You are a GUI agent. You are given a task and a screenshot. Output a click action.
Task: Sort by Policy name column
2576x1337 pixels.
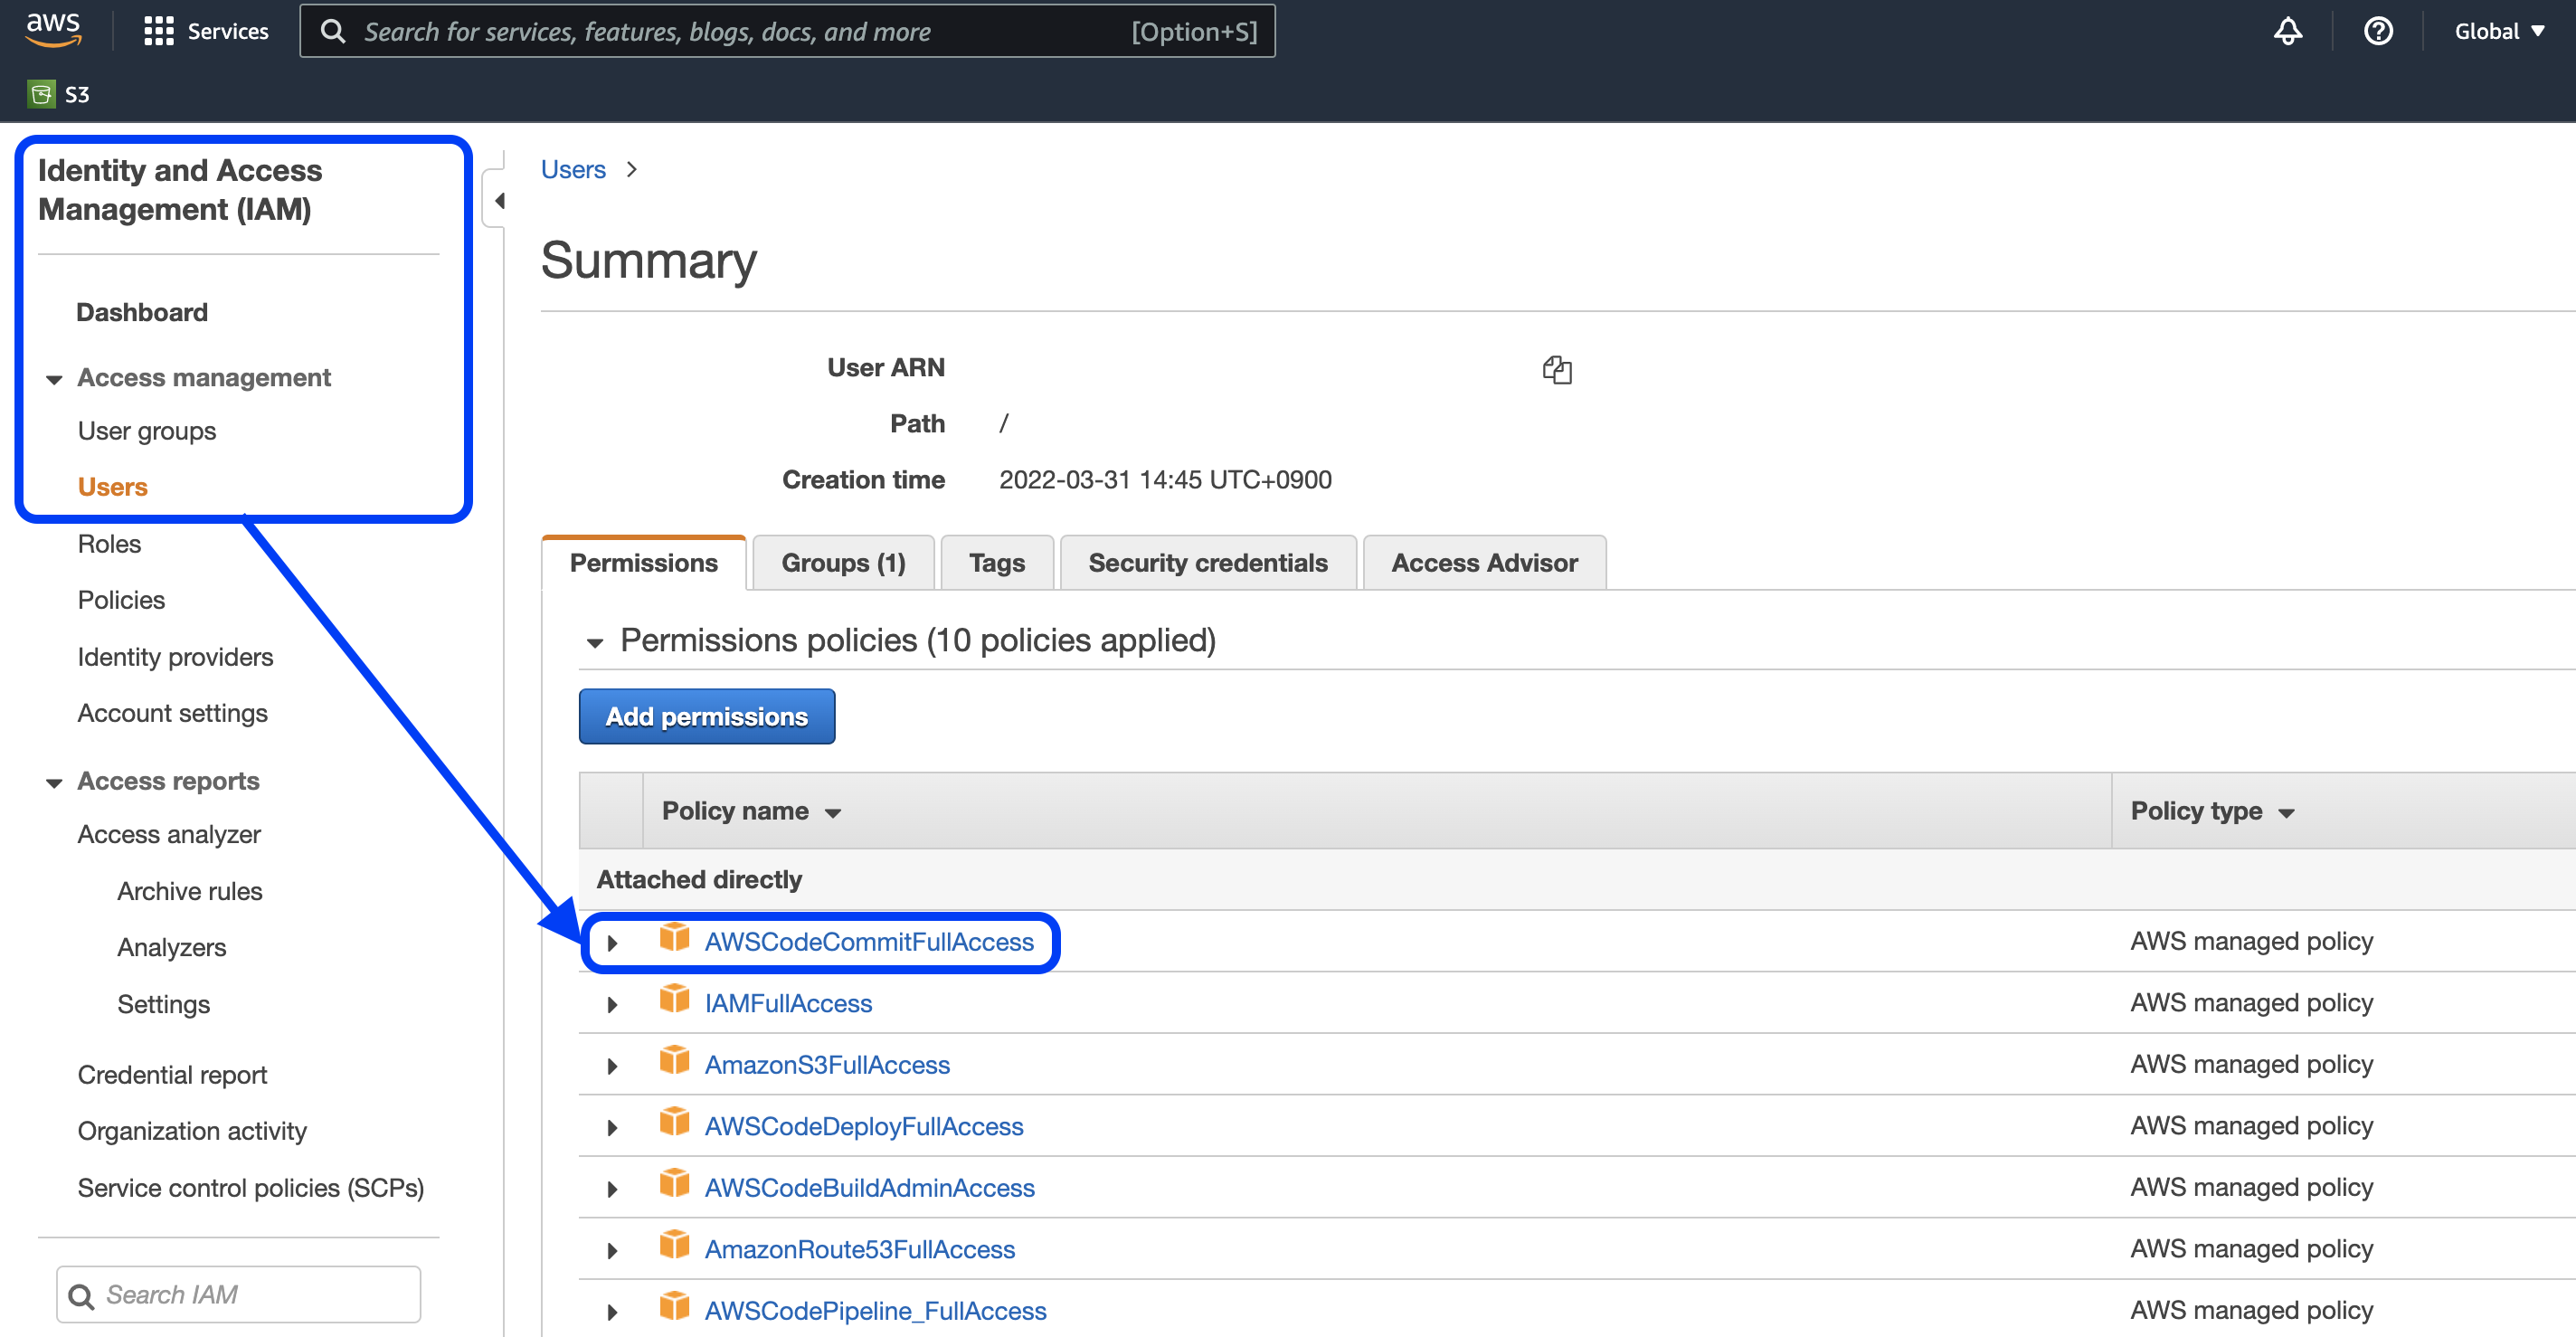[x=751, y=811]
